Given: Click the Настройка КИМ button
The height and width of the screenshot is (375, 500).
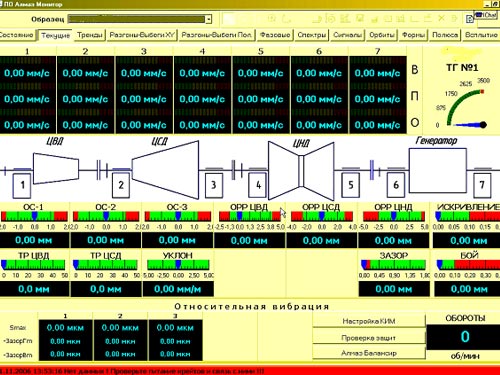Looking at the screenshot, I should coord(369,321).
